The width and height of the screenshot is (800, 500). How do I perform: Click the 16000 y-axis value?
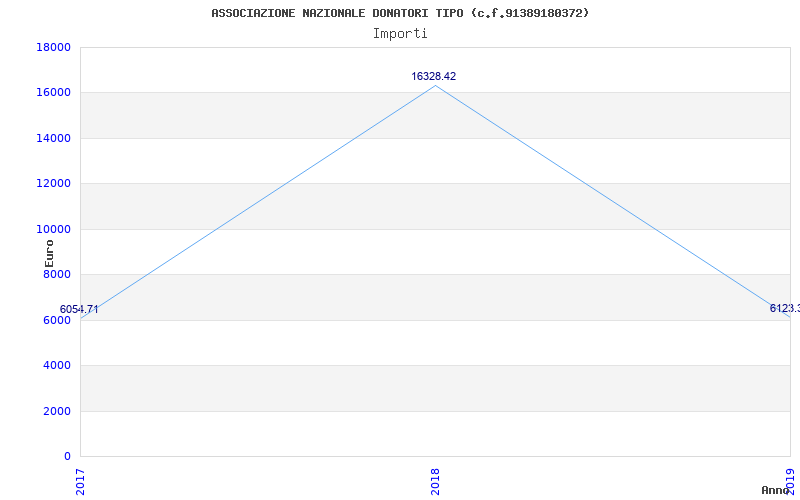click(53, 93)
